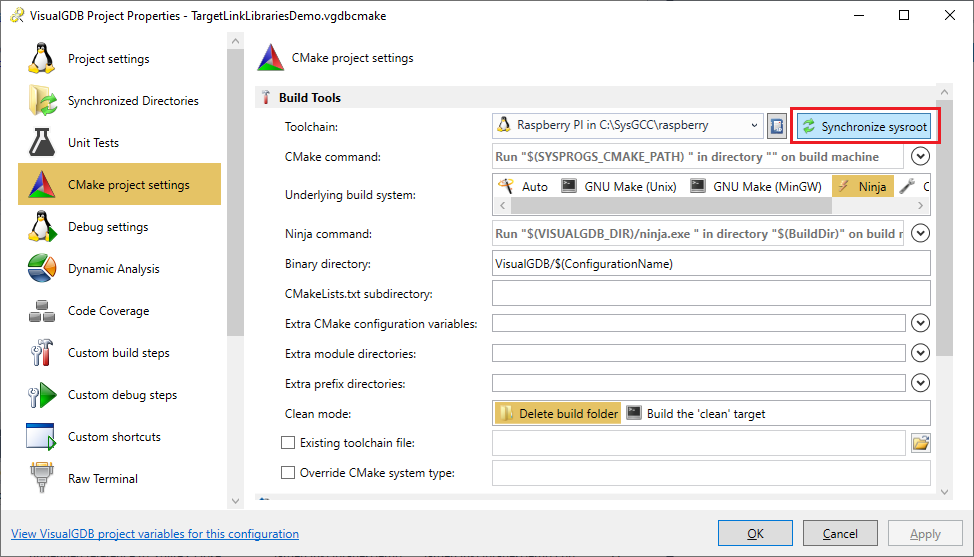The width and height of the screenshot is (974, 557).
Task: Click the Build Tools hammer icon
Action: coord(266,97)
